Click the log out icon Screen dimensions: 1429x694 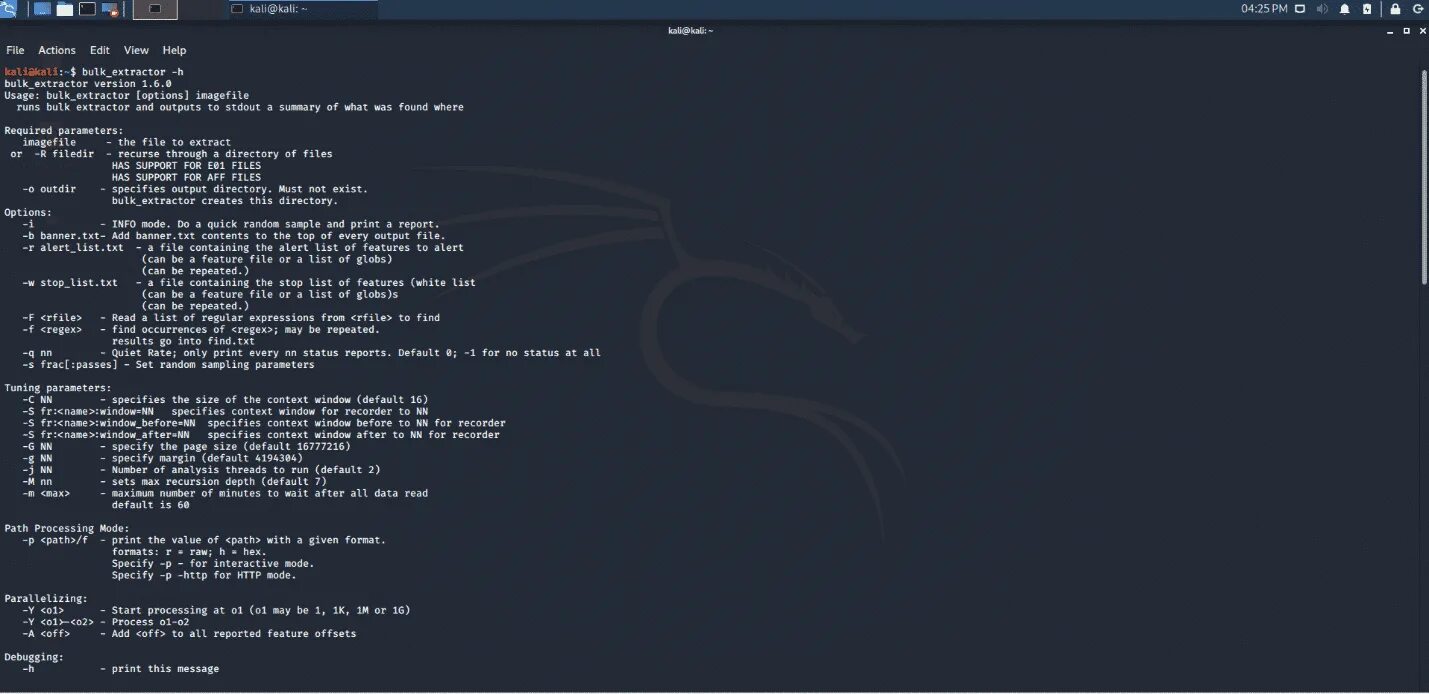[x=1418, y=9]
